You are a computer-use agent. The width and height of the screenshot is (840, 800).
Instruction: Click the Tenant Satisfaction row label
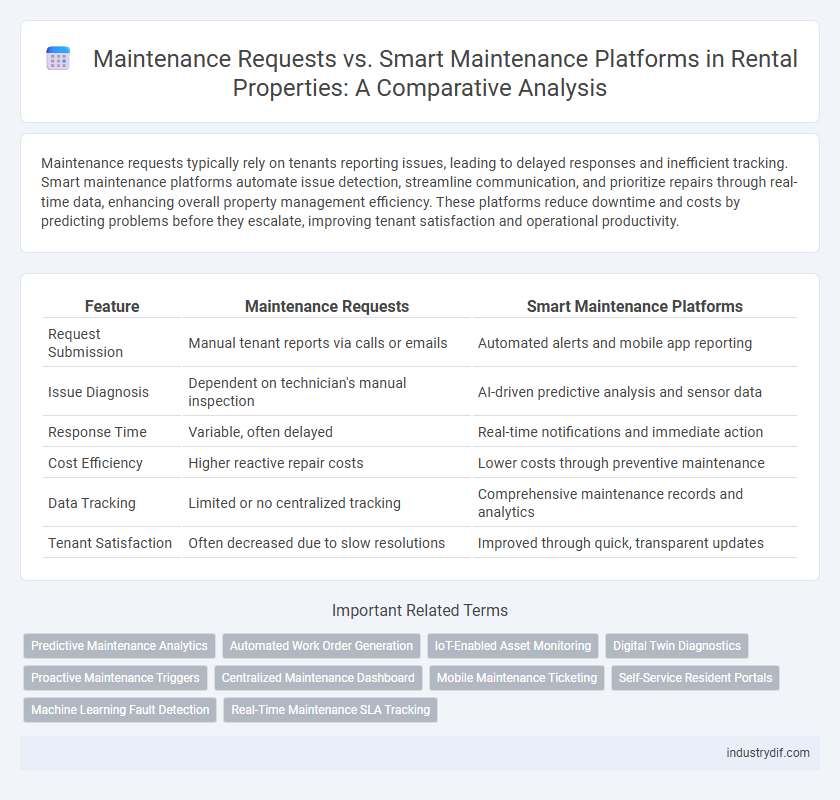(110, 543)
